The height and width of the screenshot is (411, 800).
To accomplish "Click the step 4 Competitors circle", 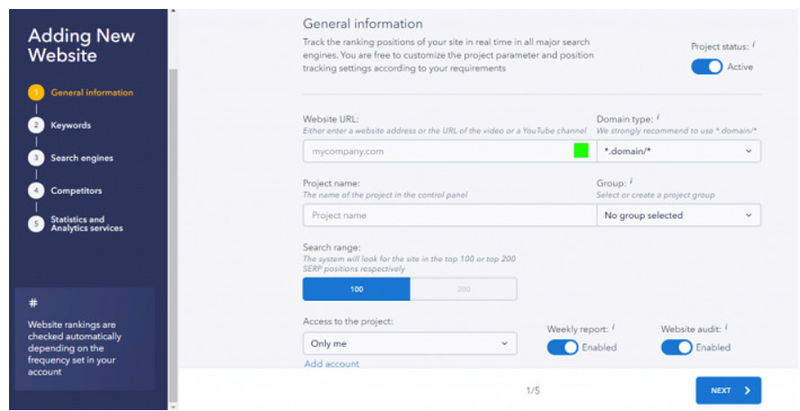I will (36, 190).
